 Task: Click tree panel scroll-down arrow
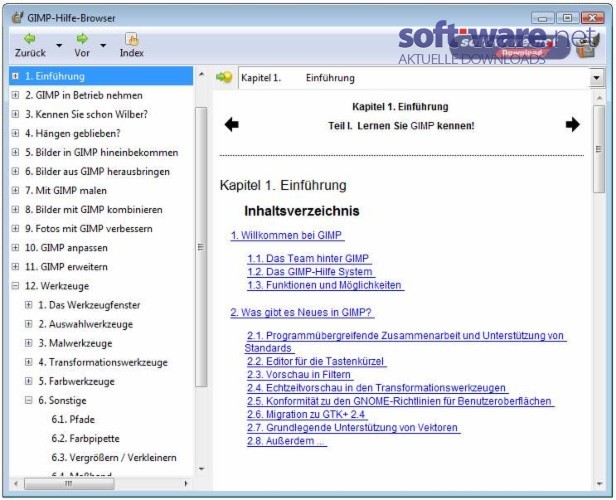tap(202, 469)
